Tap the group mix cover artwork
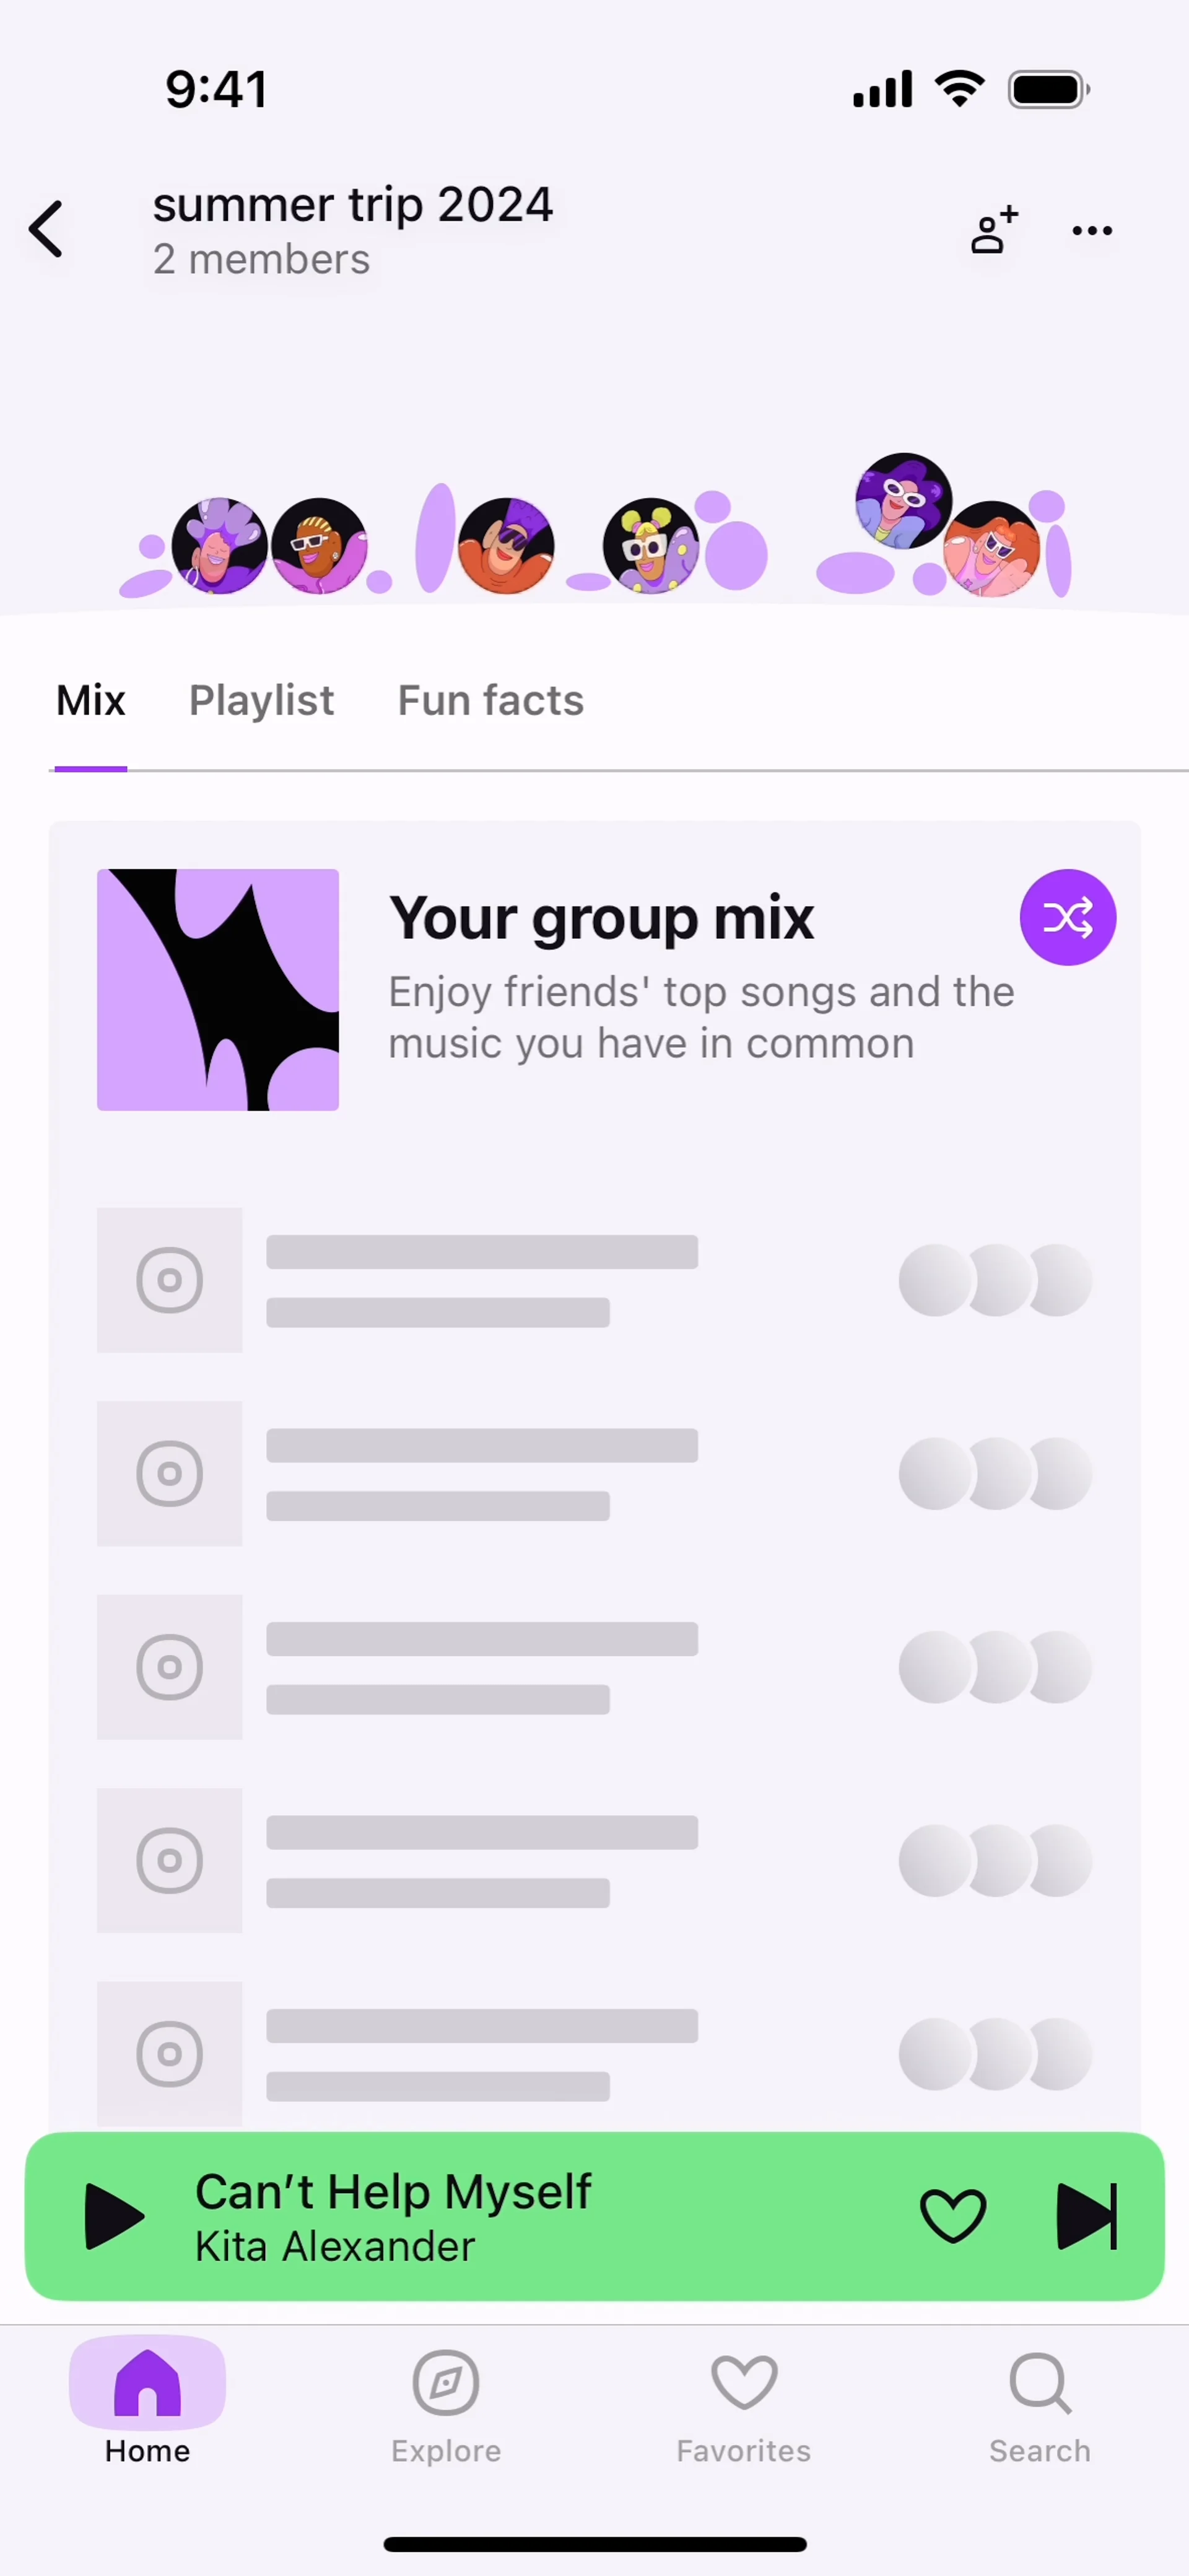Viewport: 1189px width, 2576px height. point(218,990)
